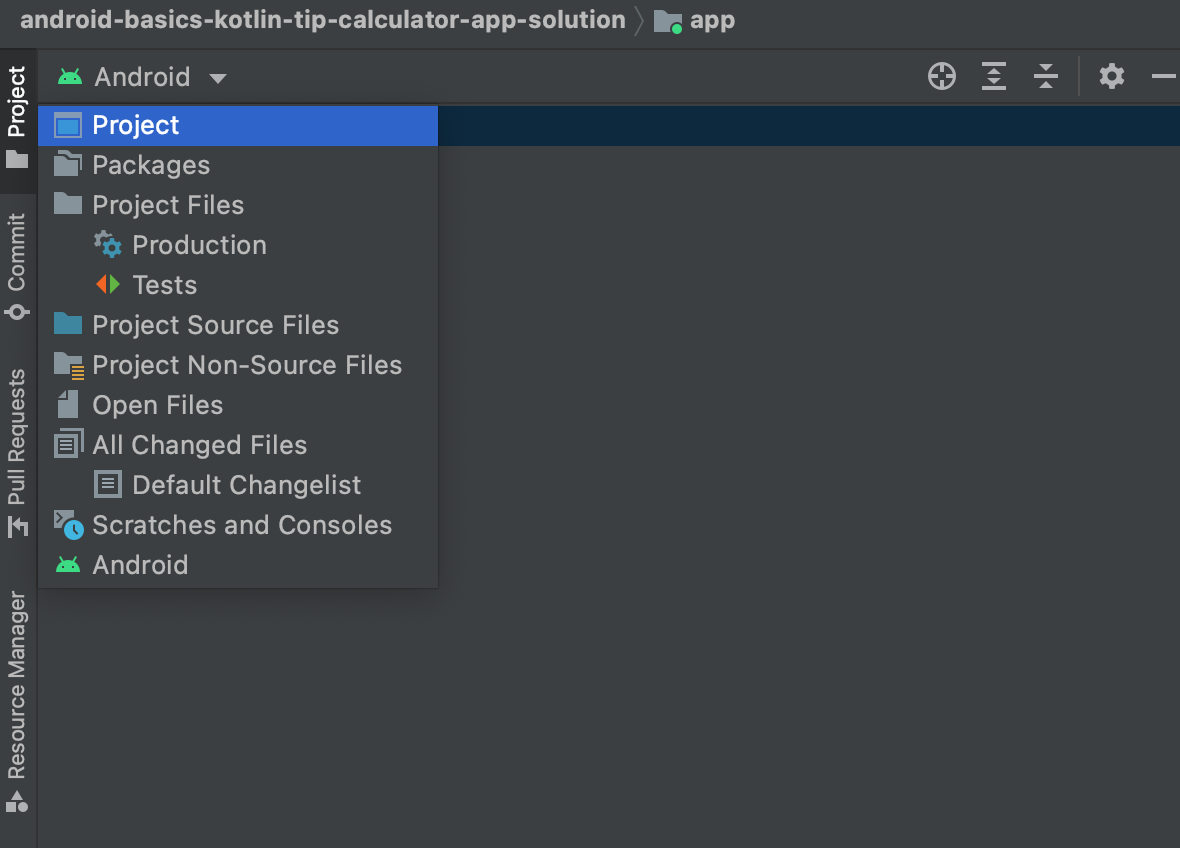The image size is (1180, 848).
Task: Choose Default Changelist entry
Action: coord(238,485)
